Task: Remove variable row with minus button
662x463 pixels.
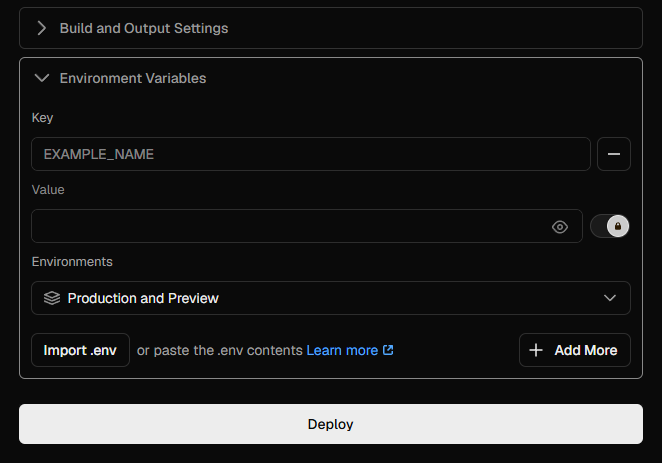Action: point(614,154)
